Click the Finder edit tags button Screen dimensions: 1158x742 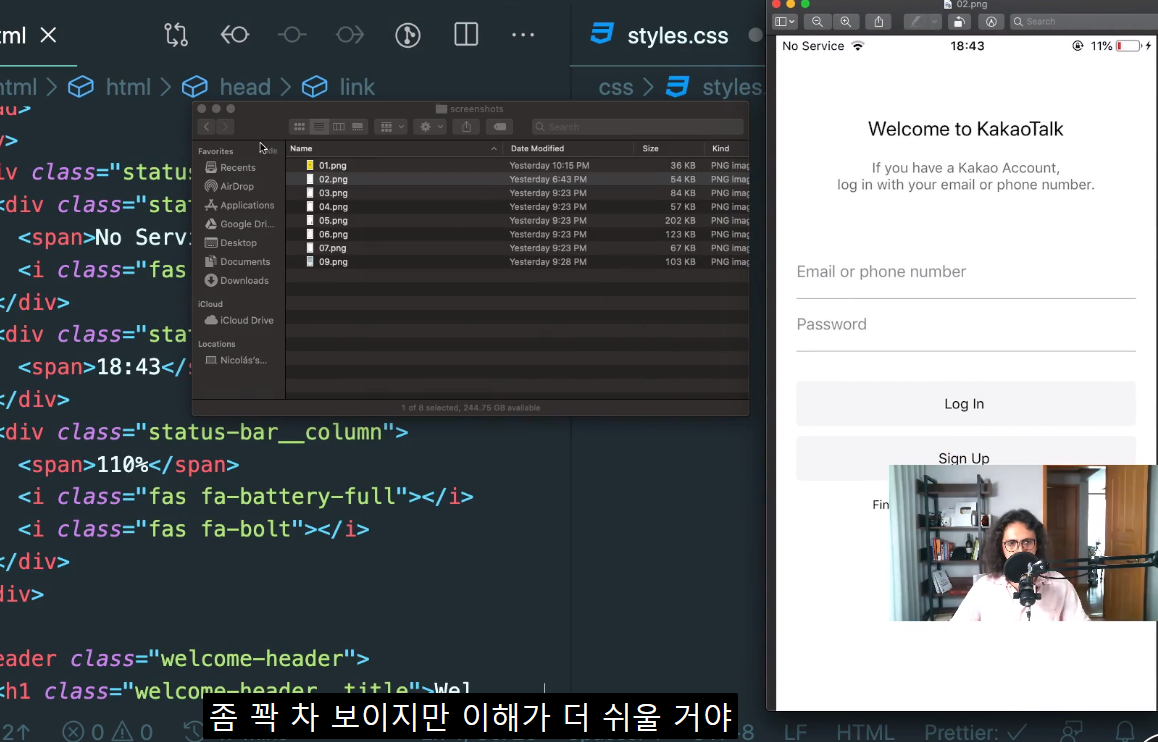(500, 127)
